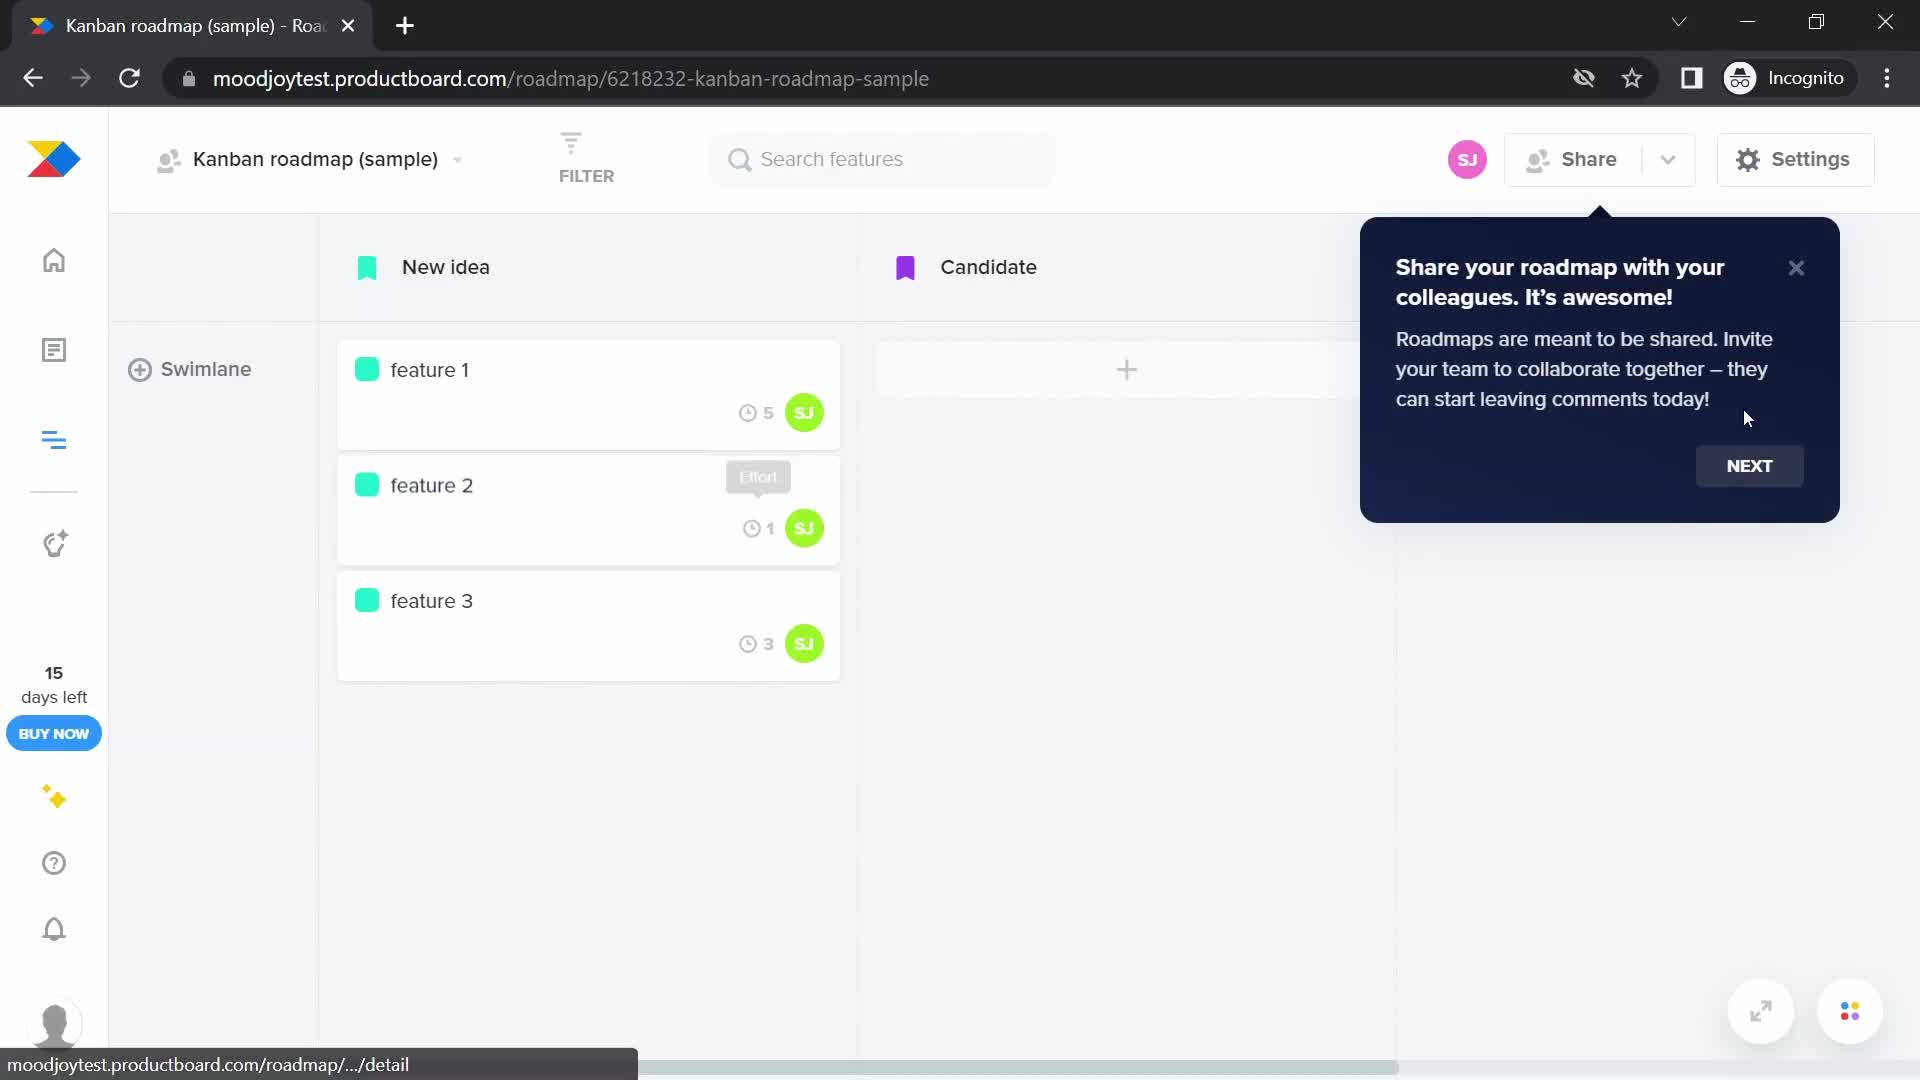Click NEXT button in the tooltip
The image size is (1920, 1080).
[1750, 464]
